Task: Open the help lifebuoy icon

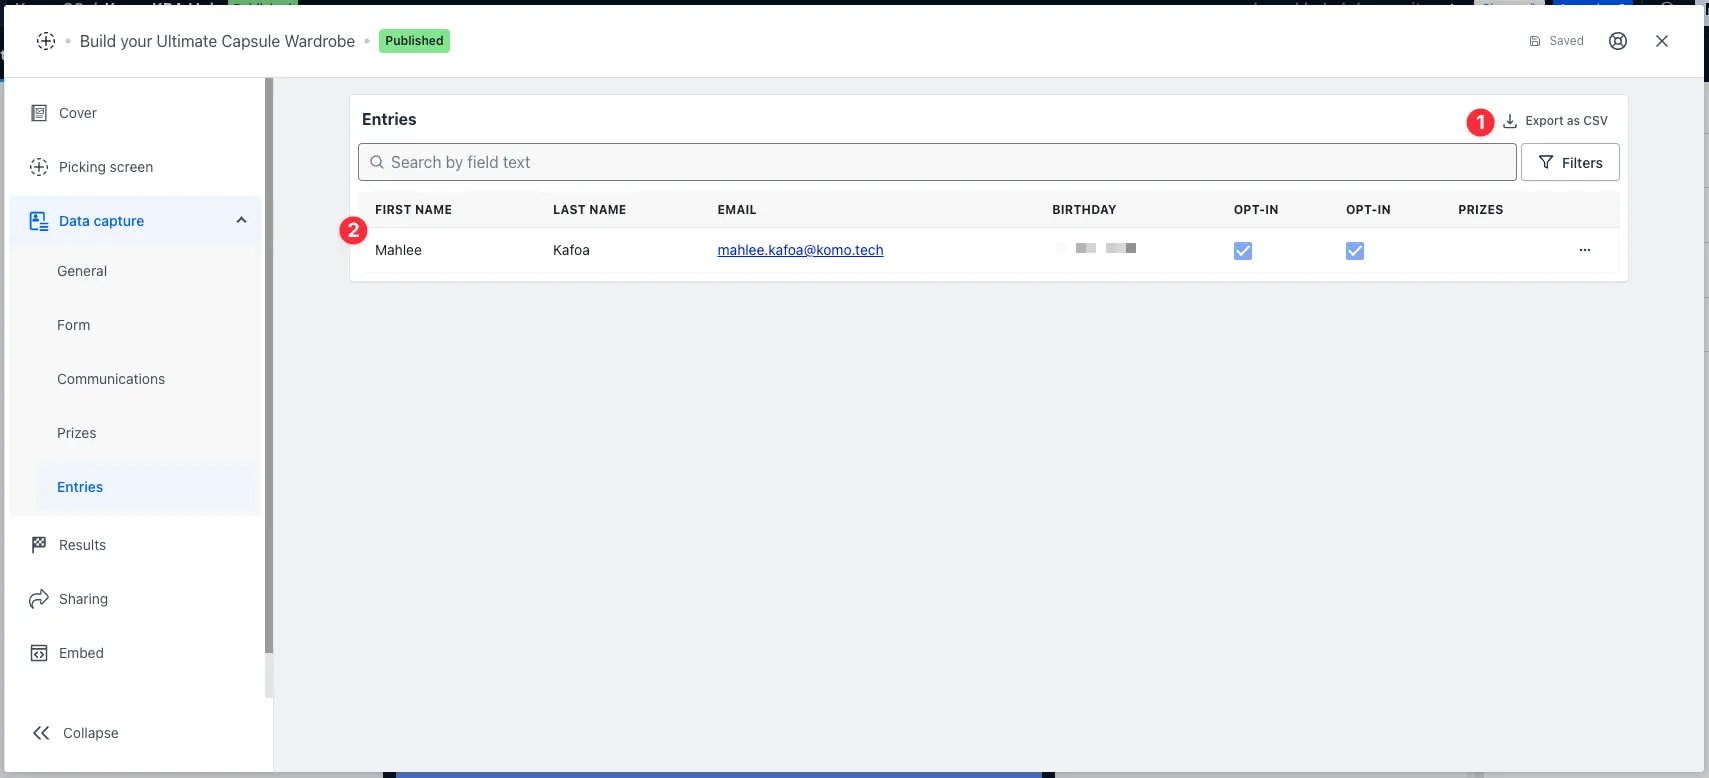Action: coord(1618,41)
